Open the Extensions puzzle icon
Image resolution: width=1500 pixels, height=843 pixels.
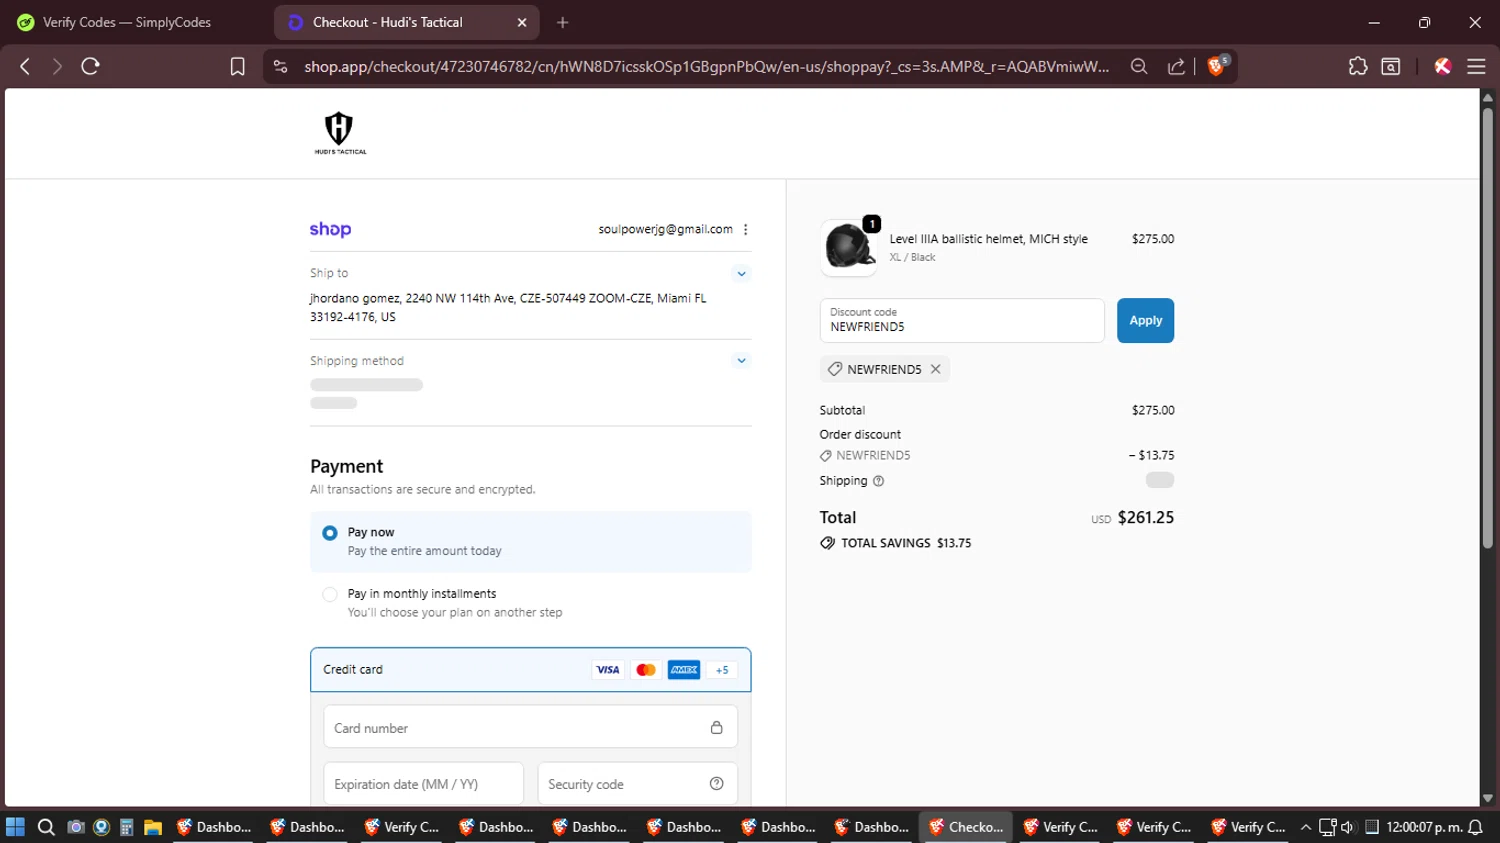pos(1357,66)
